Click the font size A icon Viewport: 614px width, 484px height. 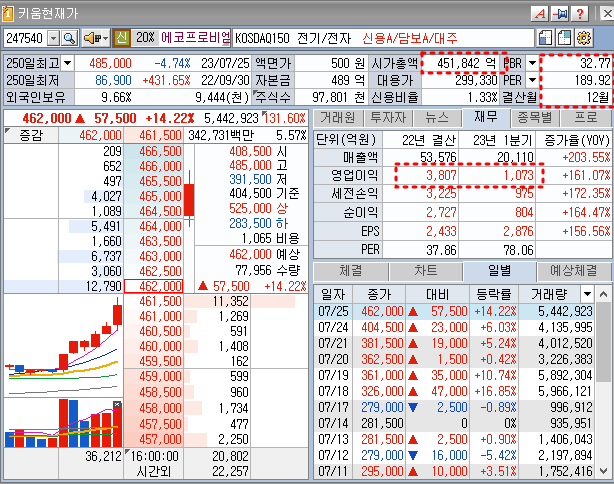(x=540, y=14)
